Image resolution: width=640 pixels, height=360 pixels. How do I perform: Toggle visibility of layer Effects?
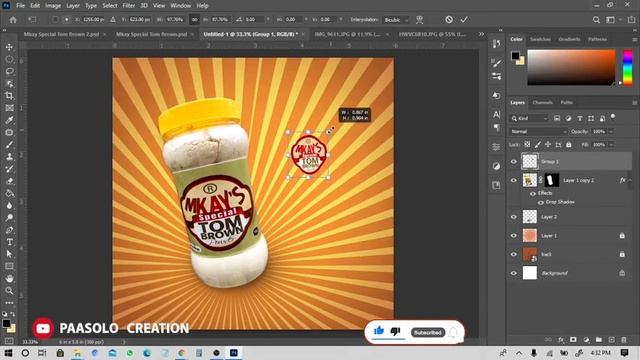click(x=533, y=194)
